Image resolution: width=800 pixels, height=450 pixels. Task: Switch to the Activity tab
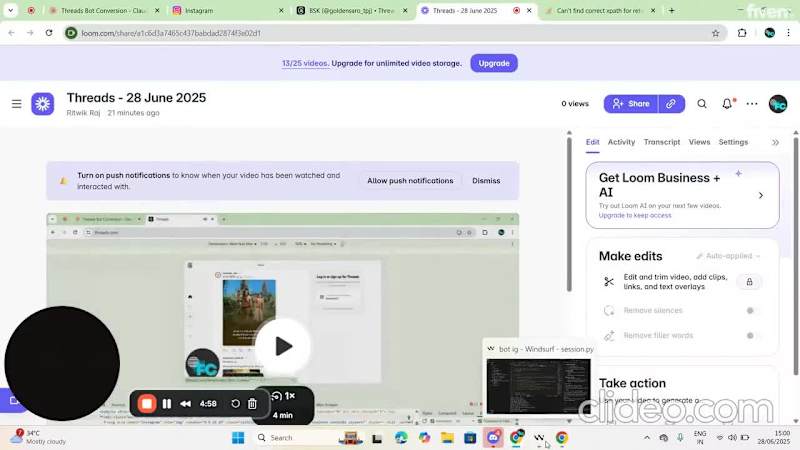[x=621, y=142]
